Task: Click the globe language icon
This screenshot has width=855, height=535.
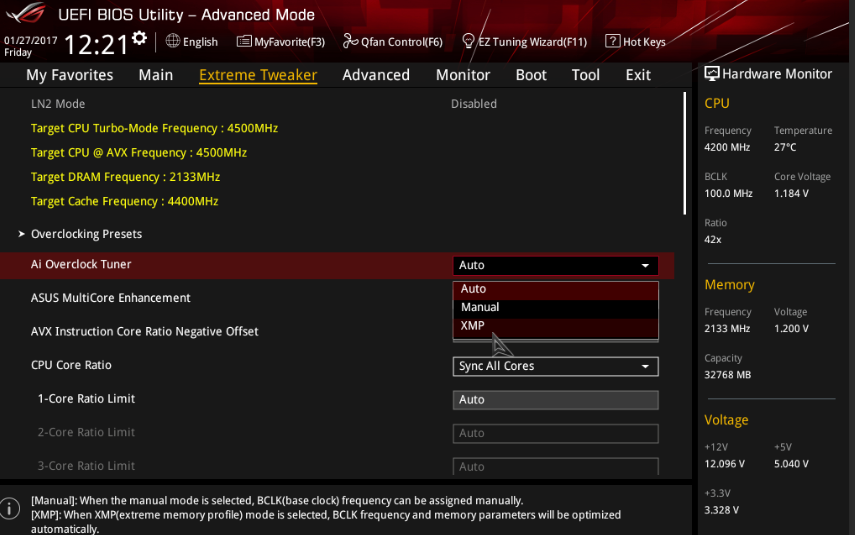Action: click(x=173, y=41)
